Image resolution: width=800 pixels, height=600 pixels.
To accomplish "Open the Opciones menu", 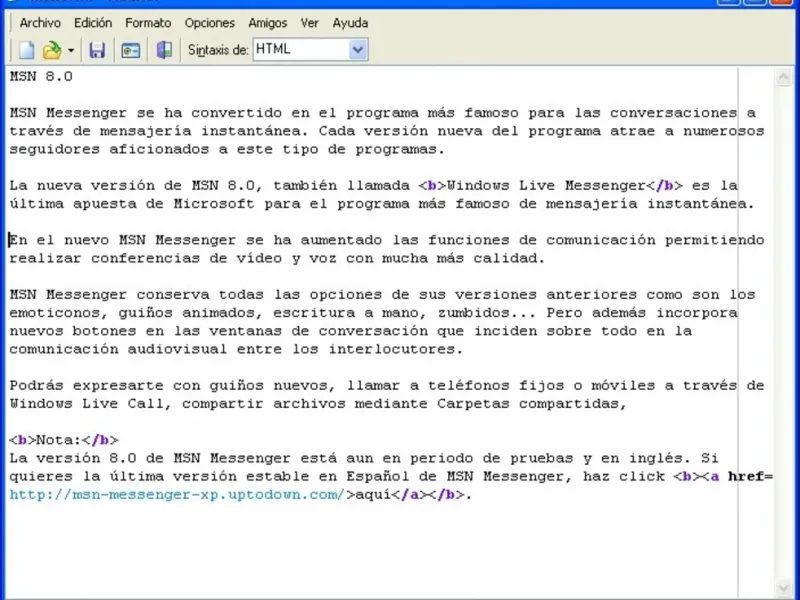I will pyautogui.click(x=210, y=23).
